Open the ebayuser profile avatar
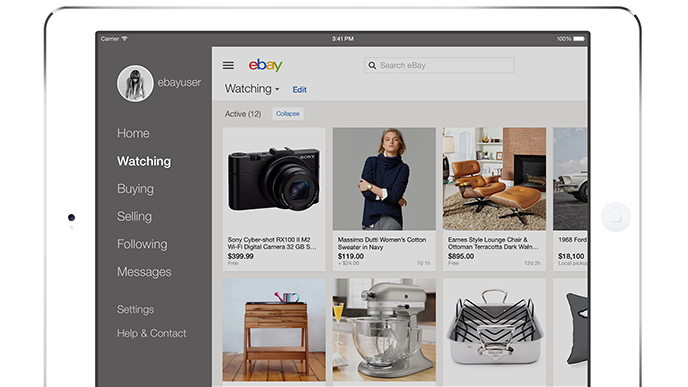Viewport: 688px width, 387px height. pyautogui.click(x=135, y=83)
